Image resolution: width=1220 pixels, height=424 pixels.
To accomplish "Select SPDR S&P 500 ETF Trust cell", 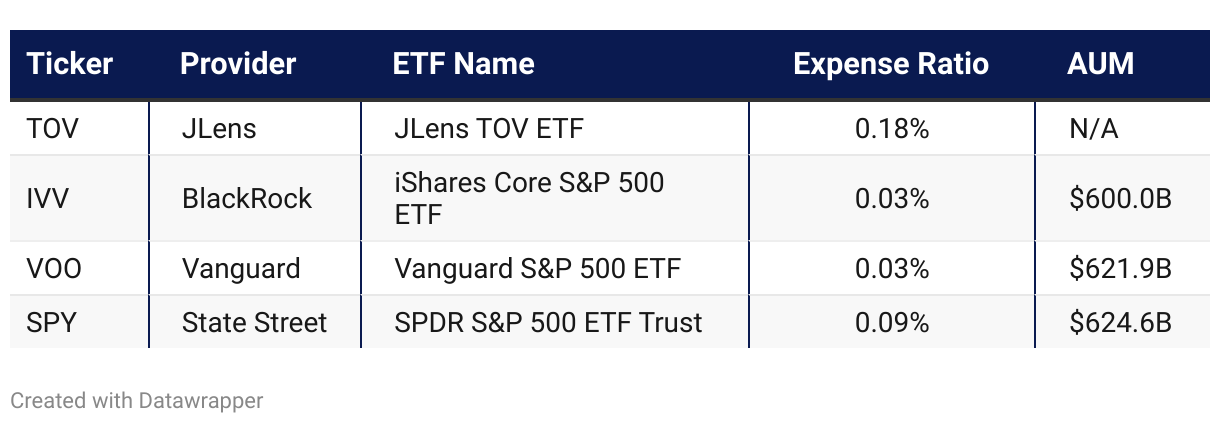I will tap(548, 322).
